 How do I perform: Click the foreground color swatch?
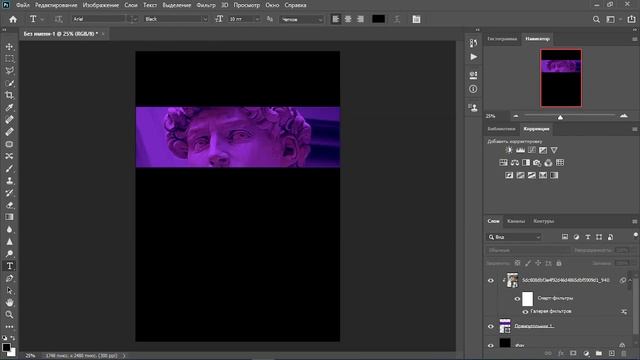click(6, 347)
